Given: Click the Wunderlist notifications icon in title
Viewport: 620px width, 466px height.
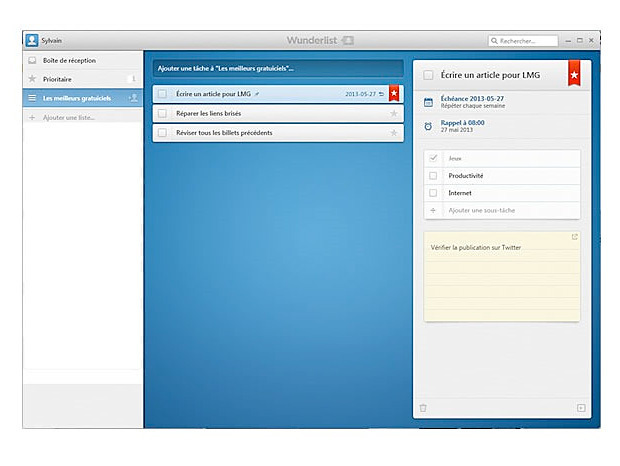Looking at the screenshot, I should pos(348,41).
